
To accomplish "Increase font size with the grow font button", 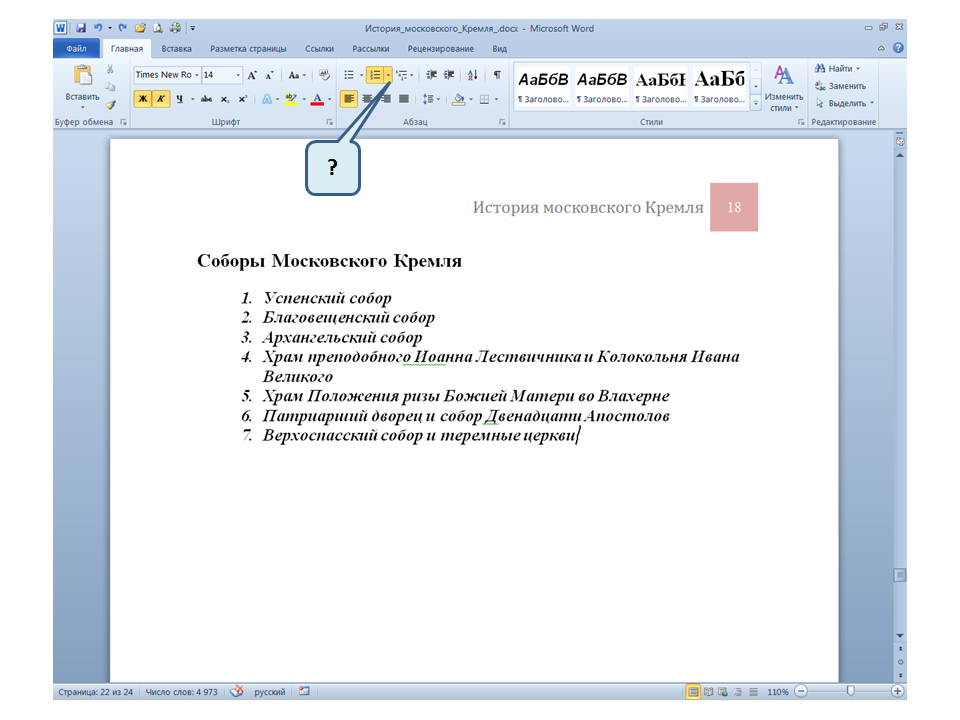I will coord(252,75).
